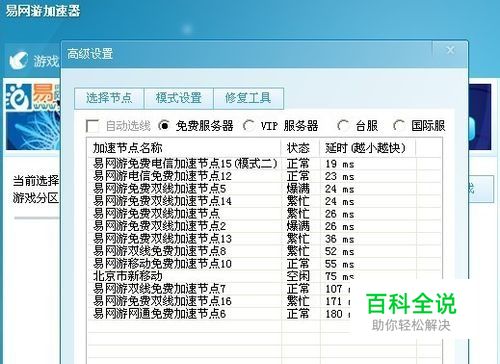Click the 55 ms latency value
Viewport: 500px width, 364px height.
340,264
